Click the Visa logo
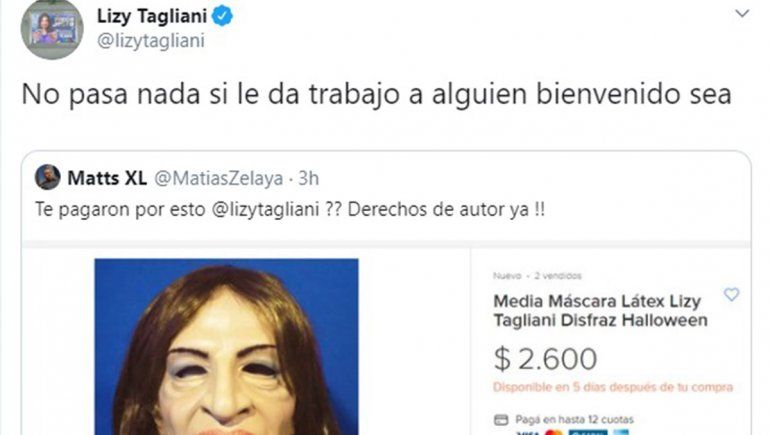Viewport: 770px width, 435px height. 527,433
